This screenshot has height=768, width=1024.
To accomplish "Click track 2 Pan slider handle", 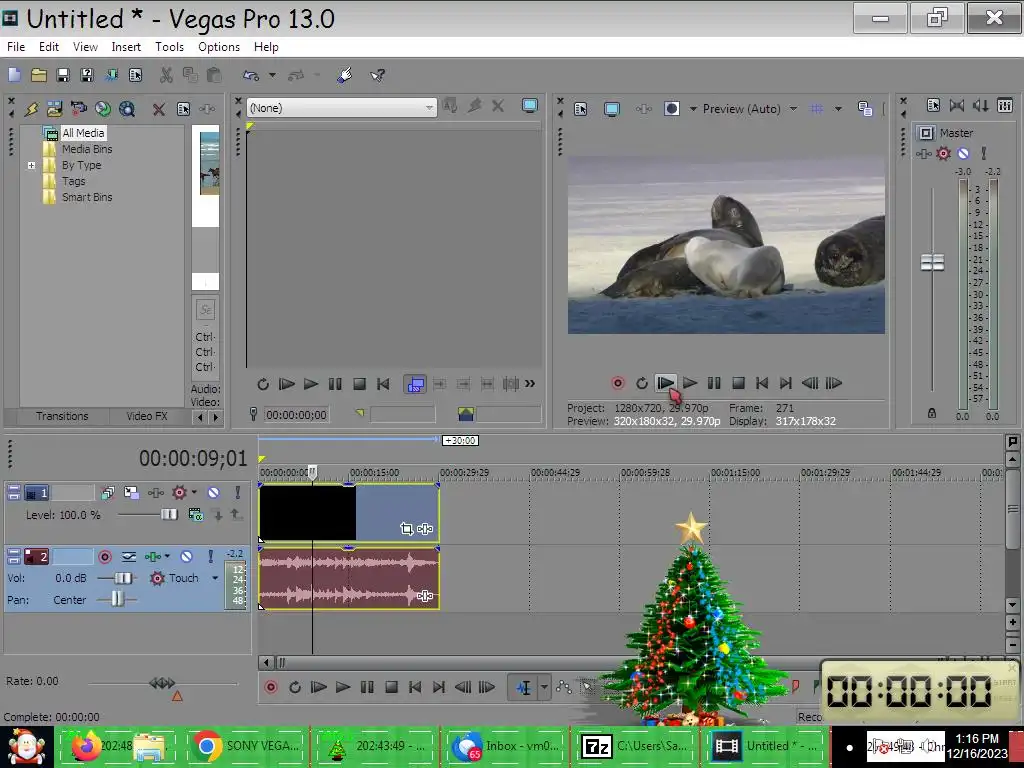I will click(117, 599).
